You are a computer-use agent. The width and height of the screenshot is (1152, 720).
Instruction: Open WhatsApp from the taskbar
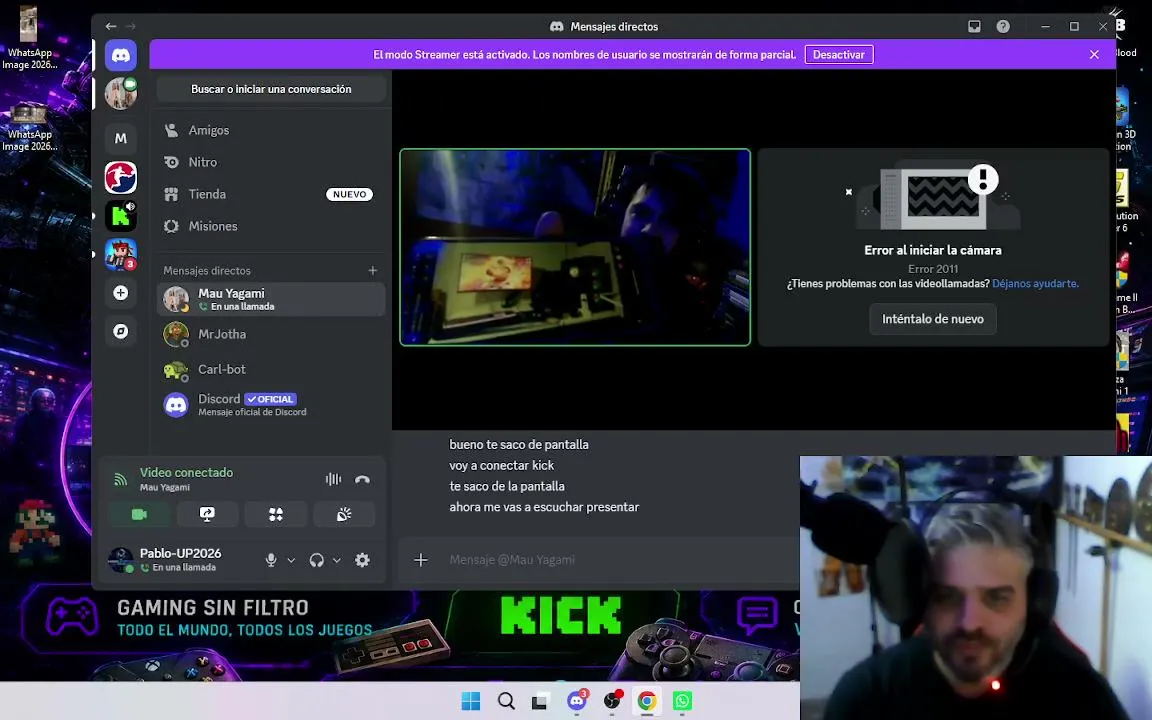pyautogui.click(x=683, y=701)
